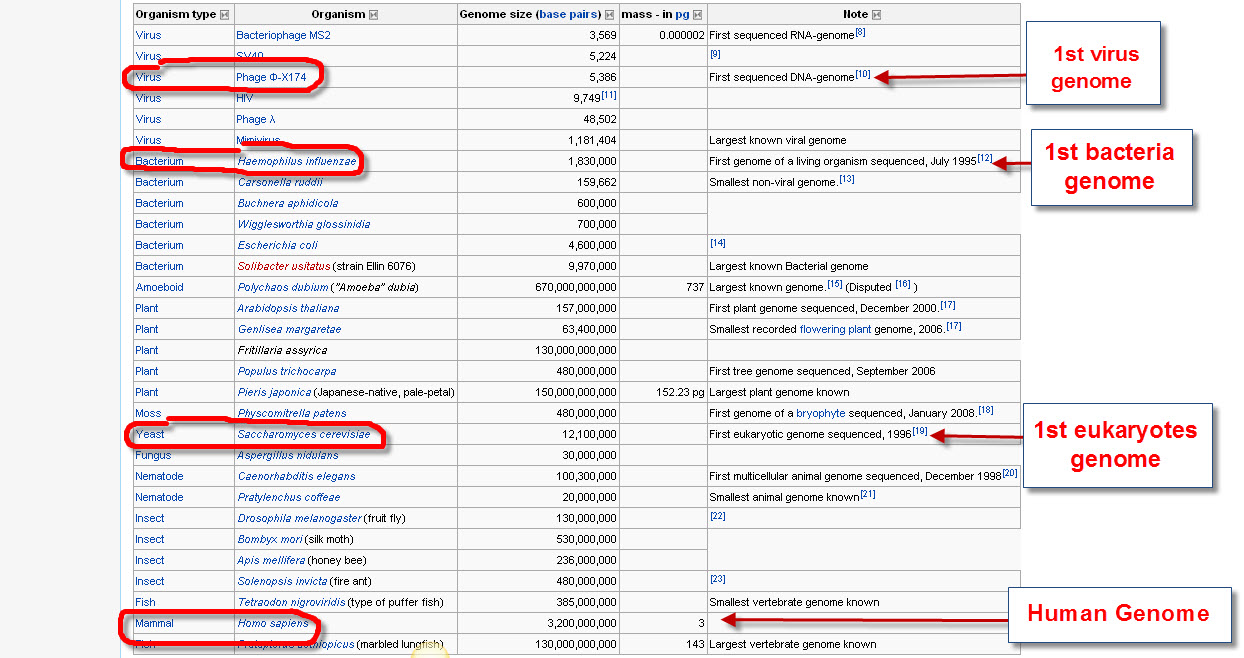
Task: Open Pratylenchus coffeae link
Action: [x=288, y=497]
